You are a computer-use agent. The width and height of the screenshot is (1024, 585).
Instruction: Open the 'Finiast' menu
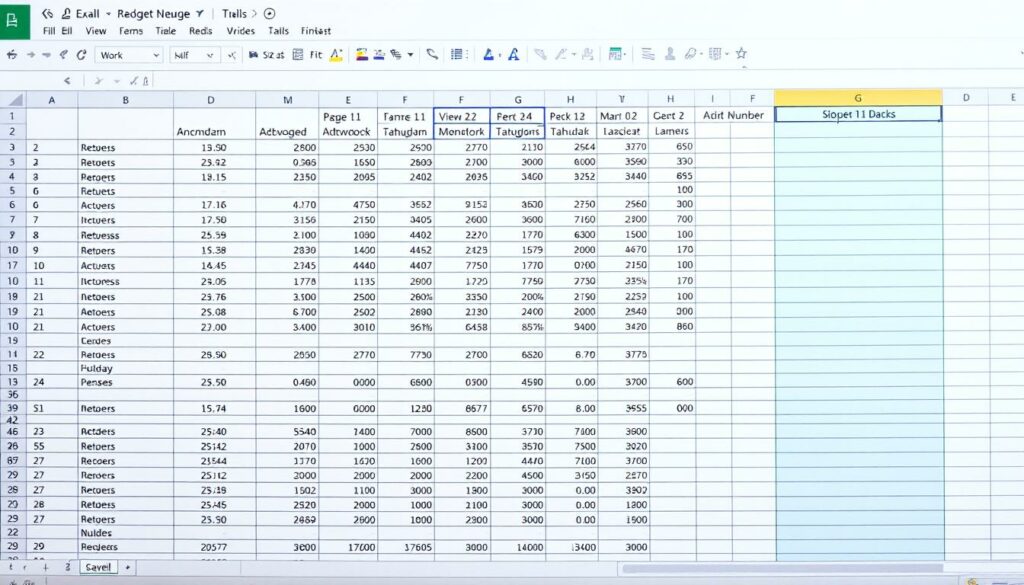coord(315,31)
